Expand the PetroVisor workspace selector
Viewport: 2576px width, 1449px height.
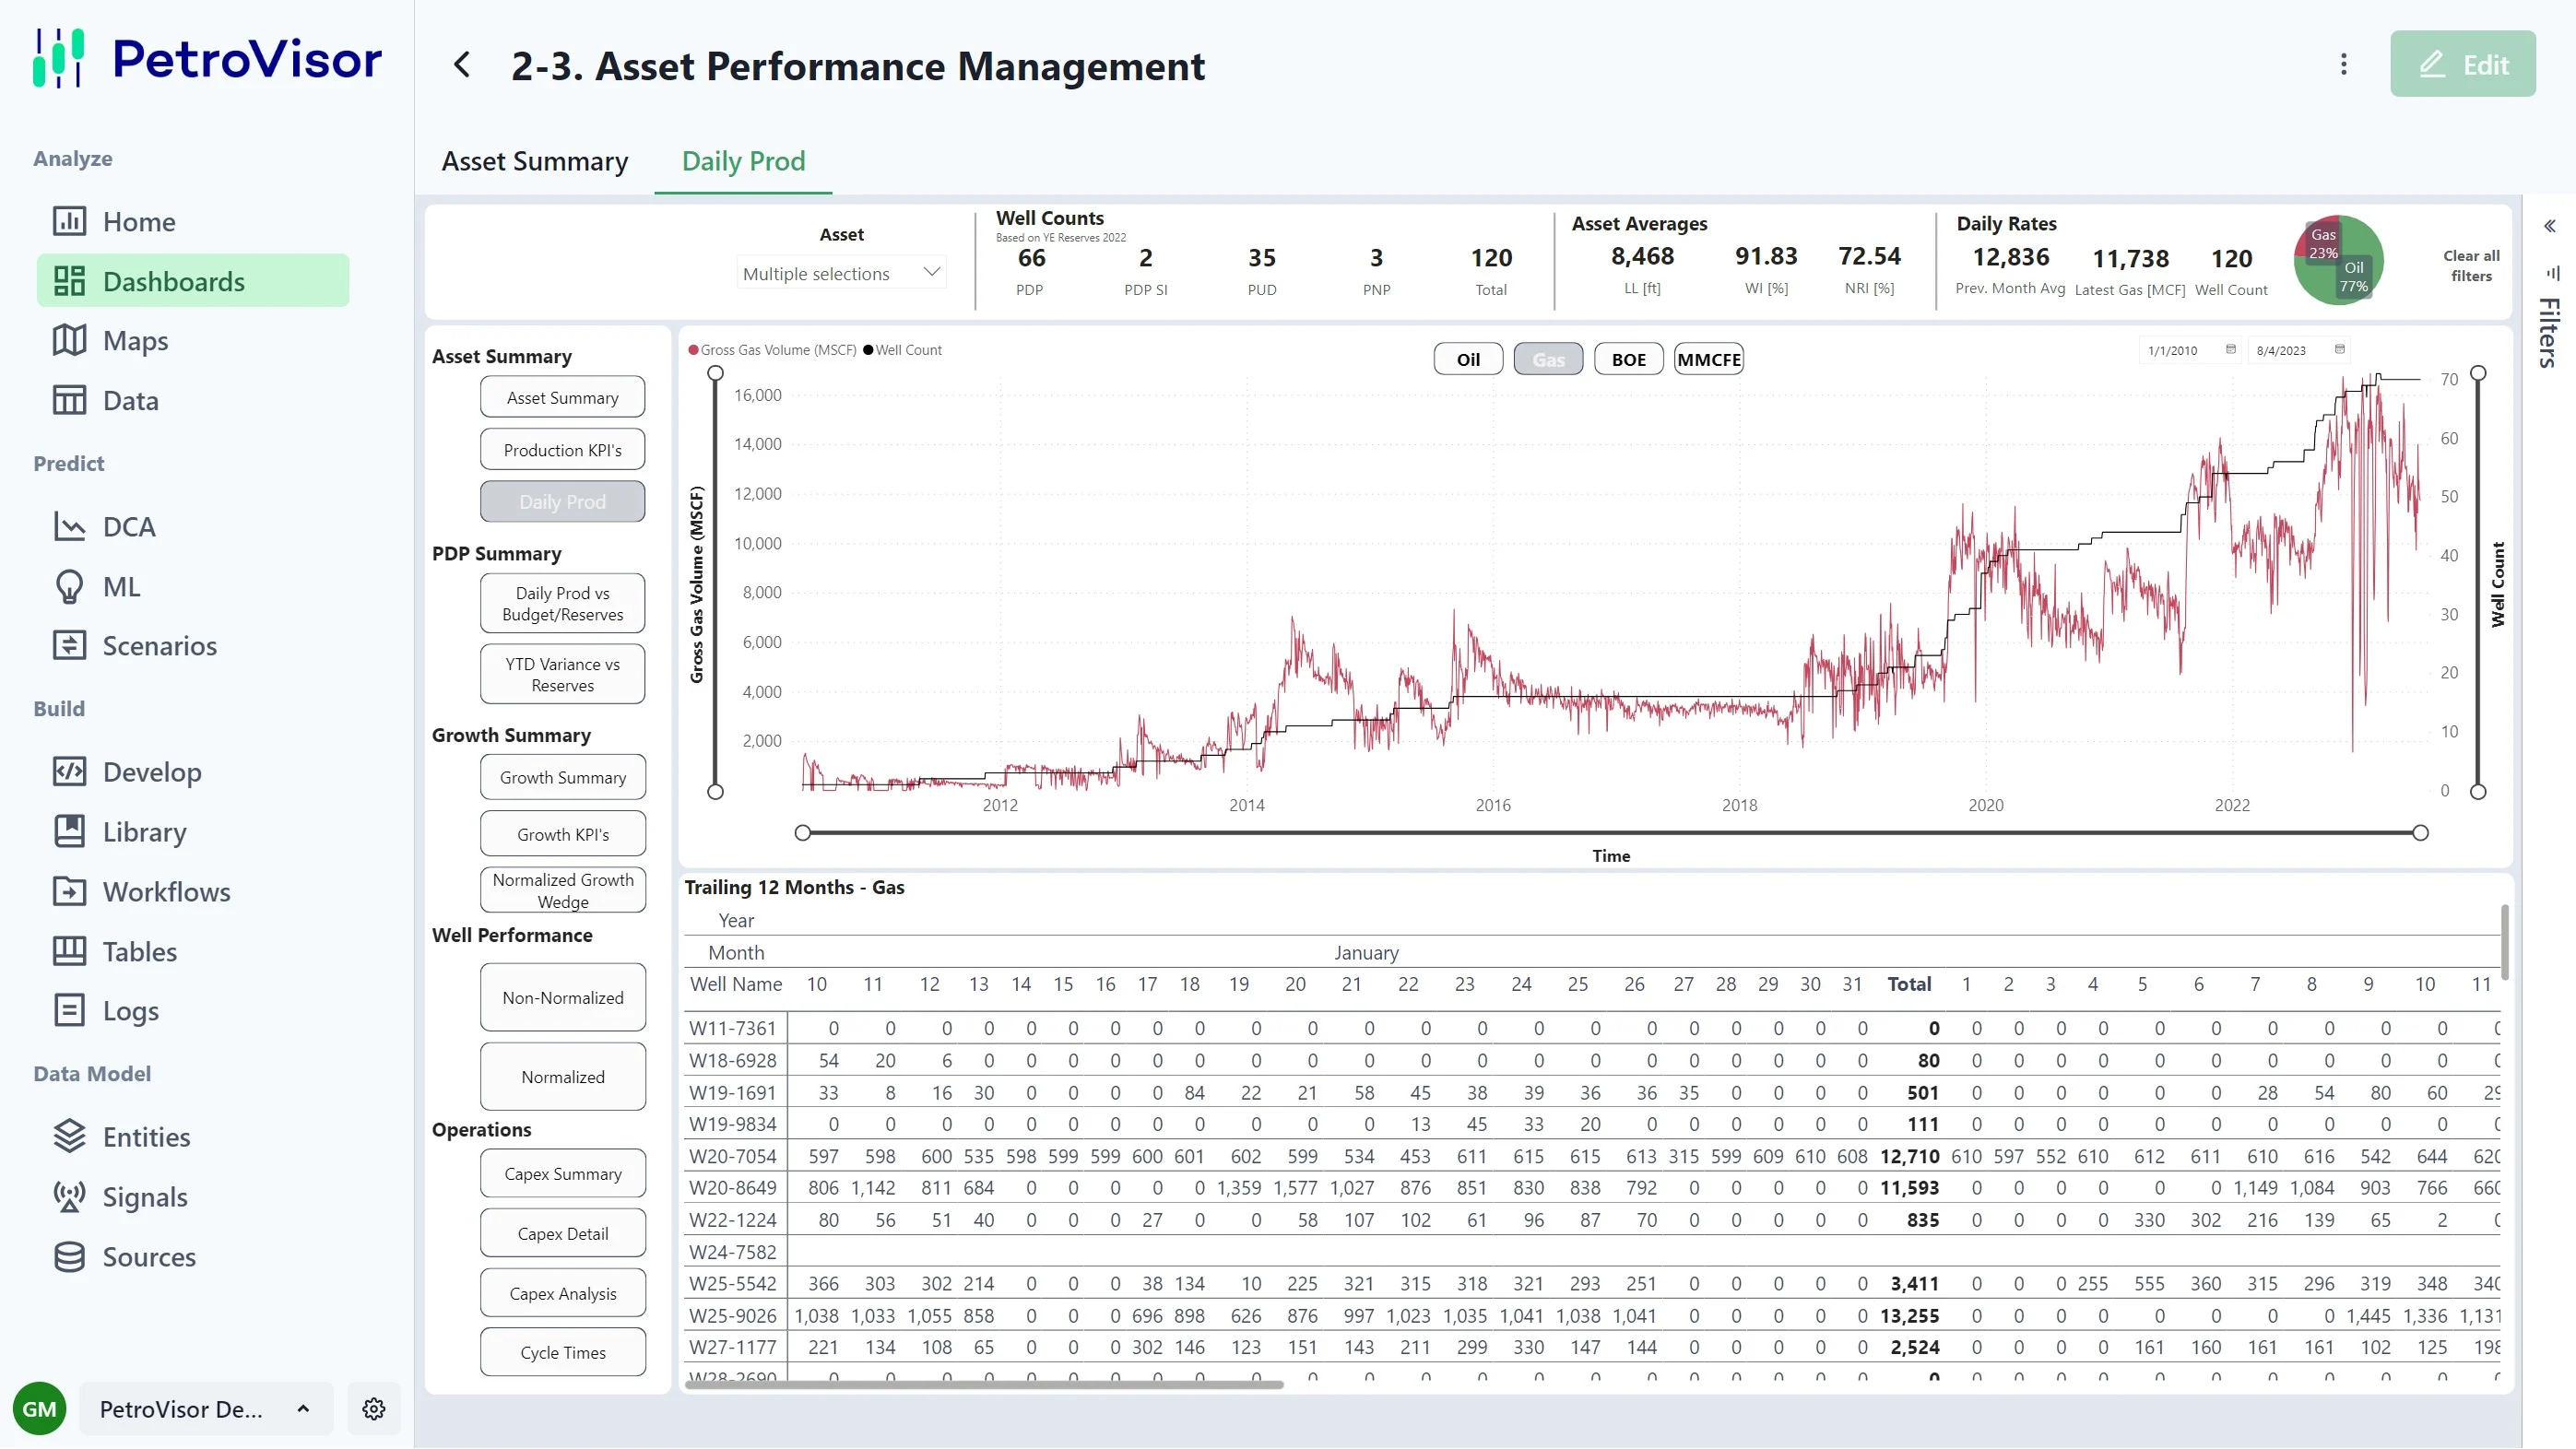coord(205,1409)
